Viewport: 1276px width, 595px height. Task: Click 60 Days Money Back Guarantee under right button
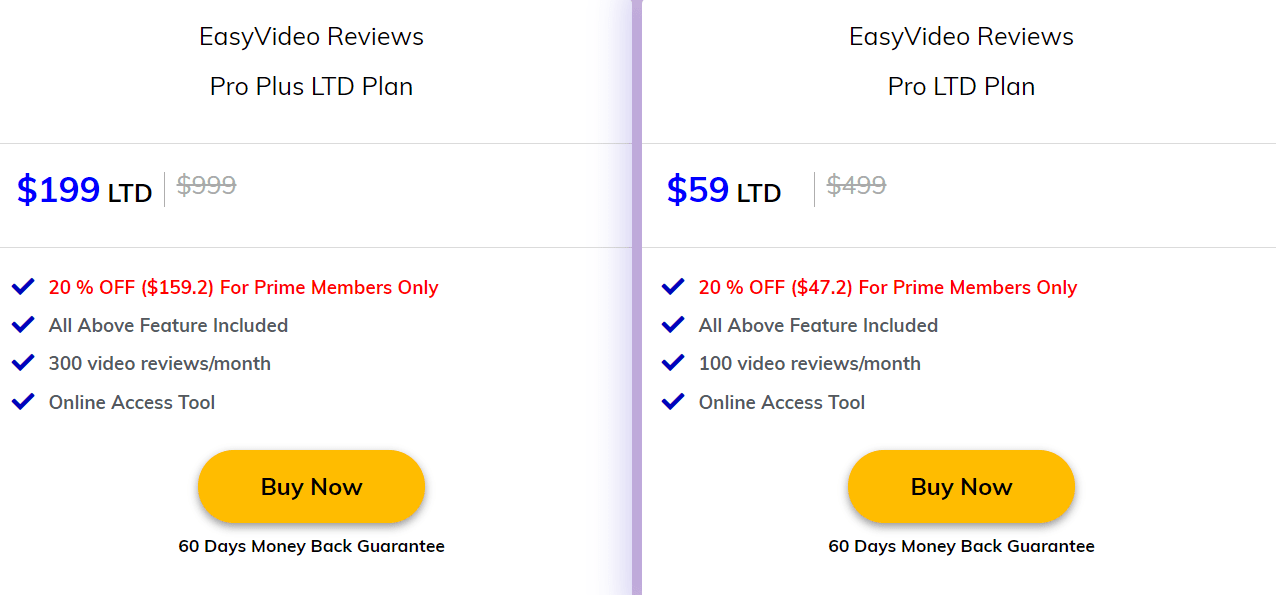pos(961,546)
